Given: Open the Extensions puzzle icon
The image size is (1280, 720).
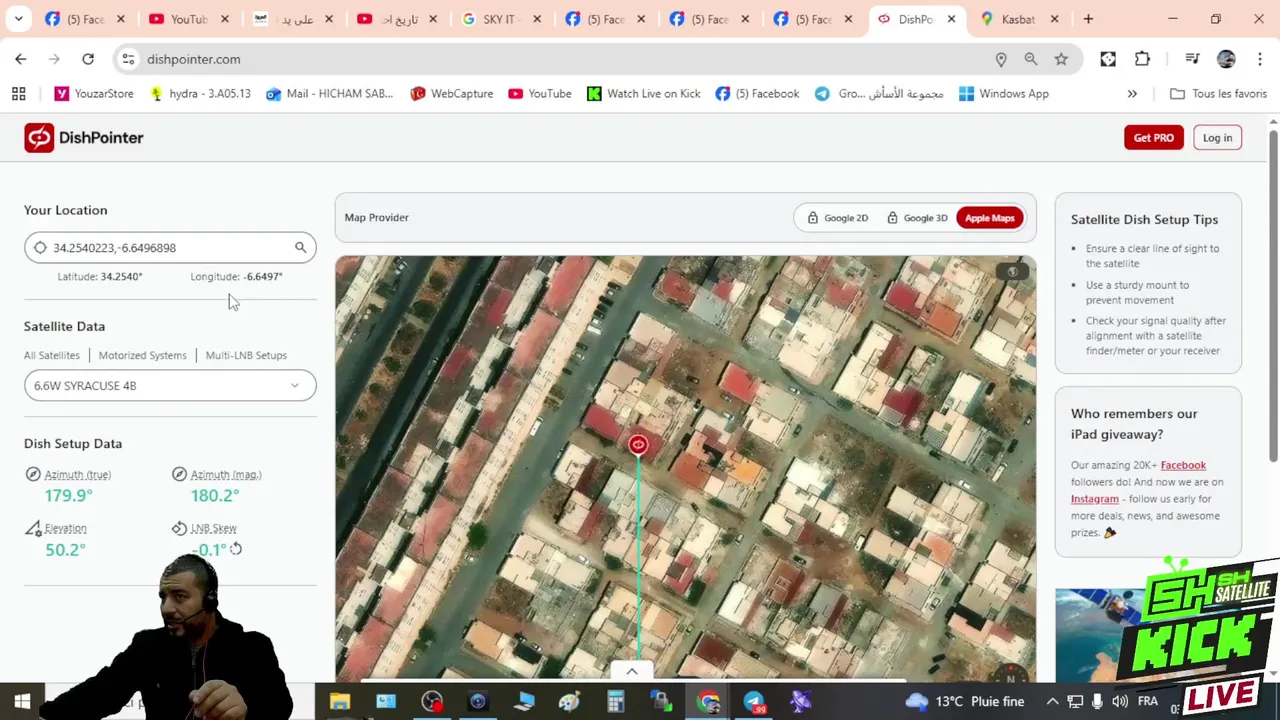Looking at the screenshot, I should click(1142, 59).
